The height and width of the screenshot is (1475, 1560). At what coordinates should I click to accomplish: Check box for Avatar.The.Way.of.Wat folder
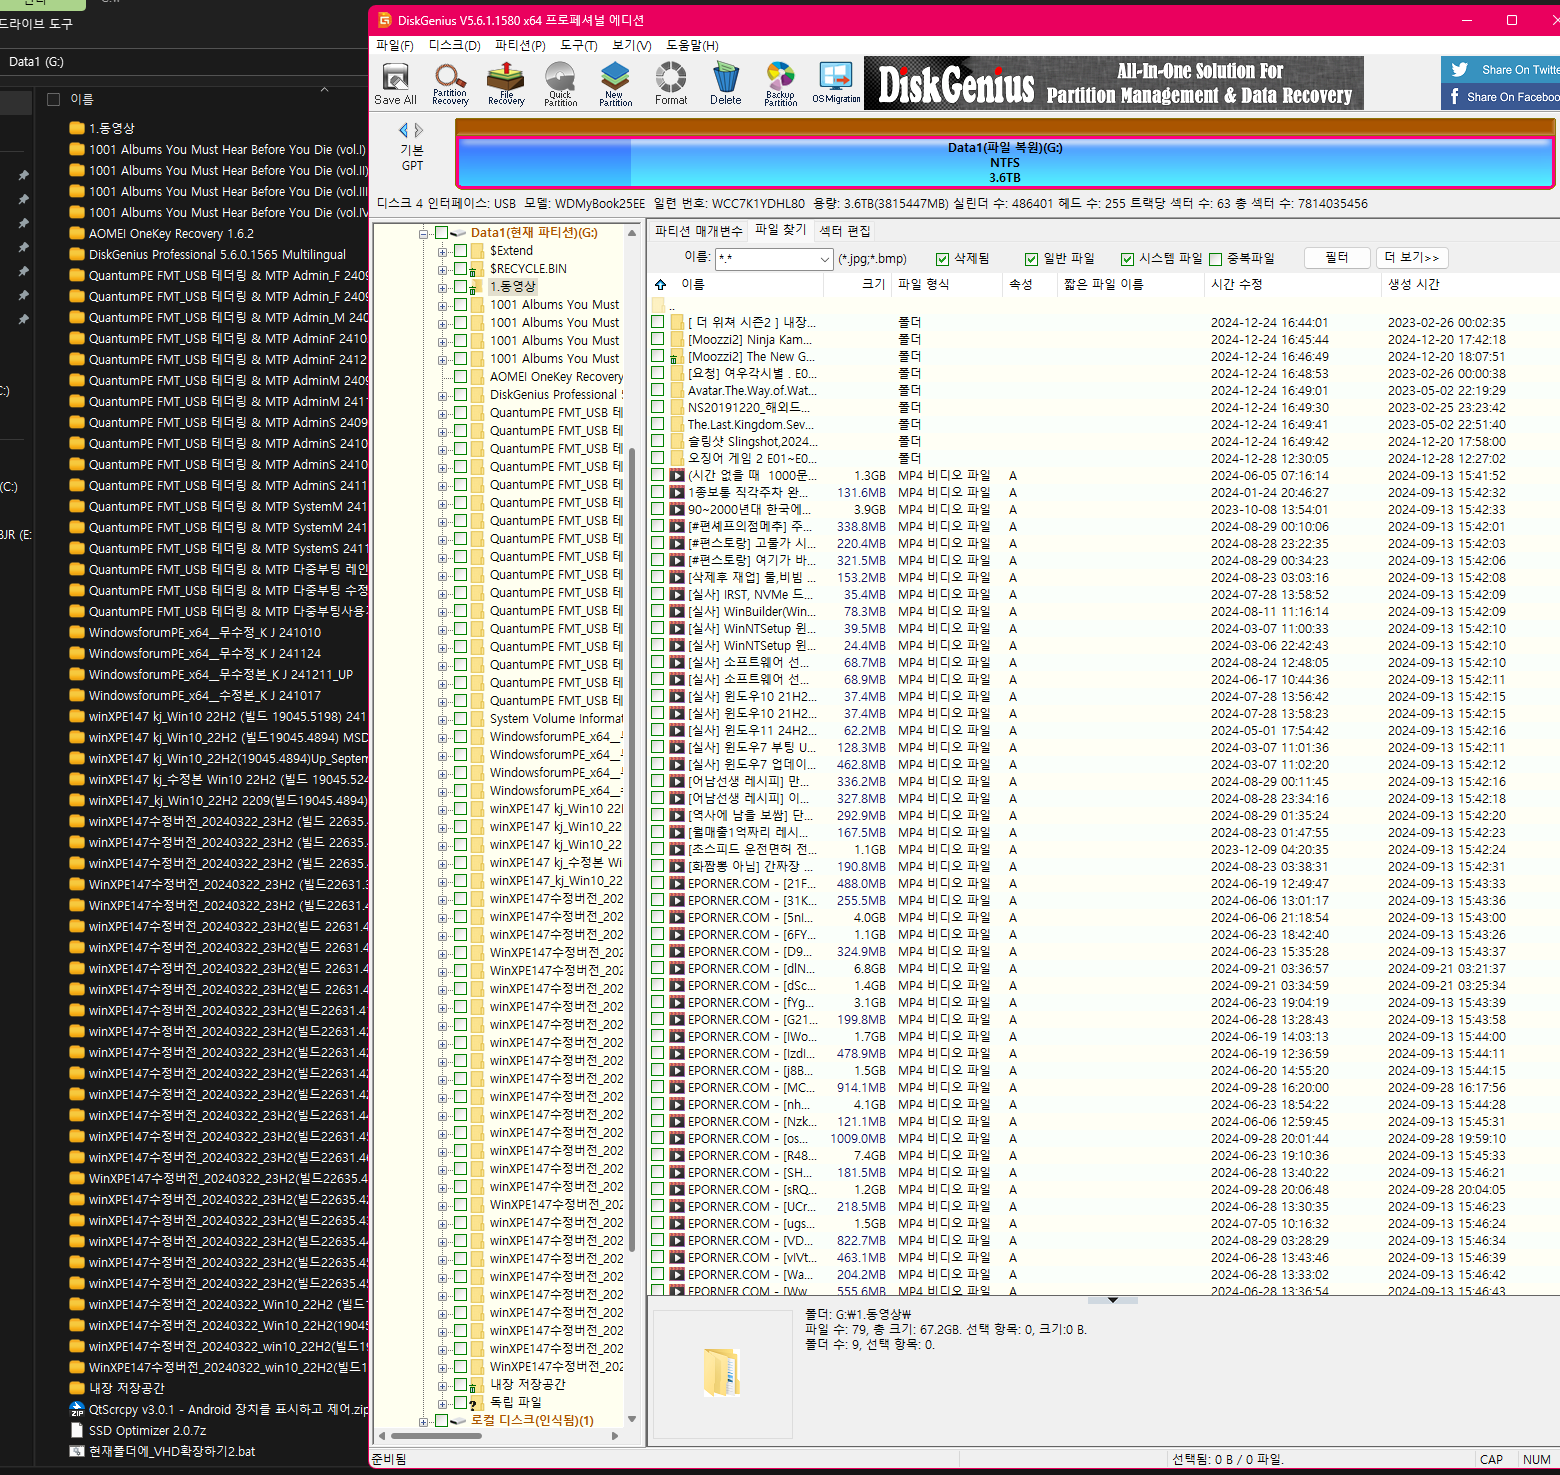[657, 391]
